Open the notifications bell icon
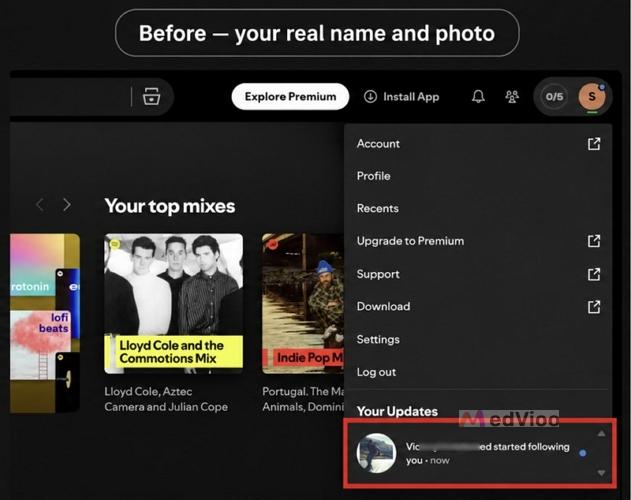 (x=478, y=97)
